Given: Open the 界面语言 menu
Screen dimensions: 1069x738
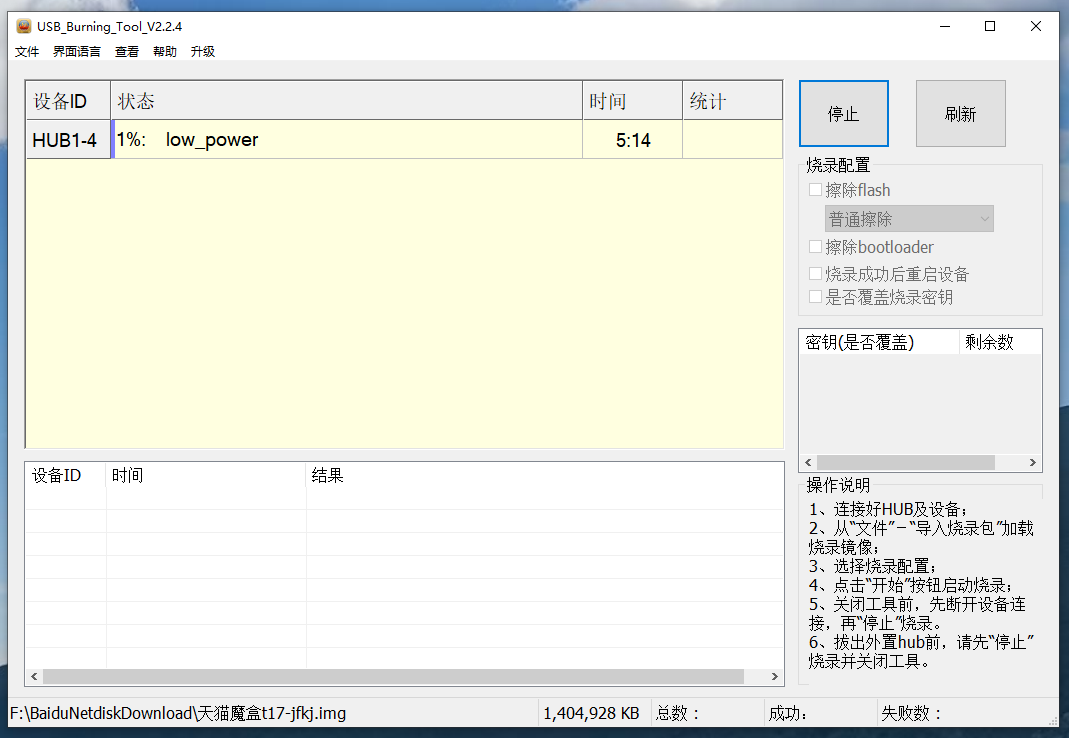Looking at the screenshot, I should (77, 52).
